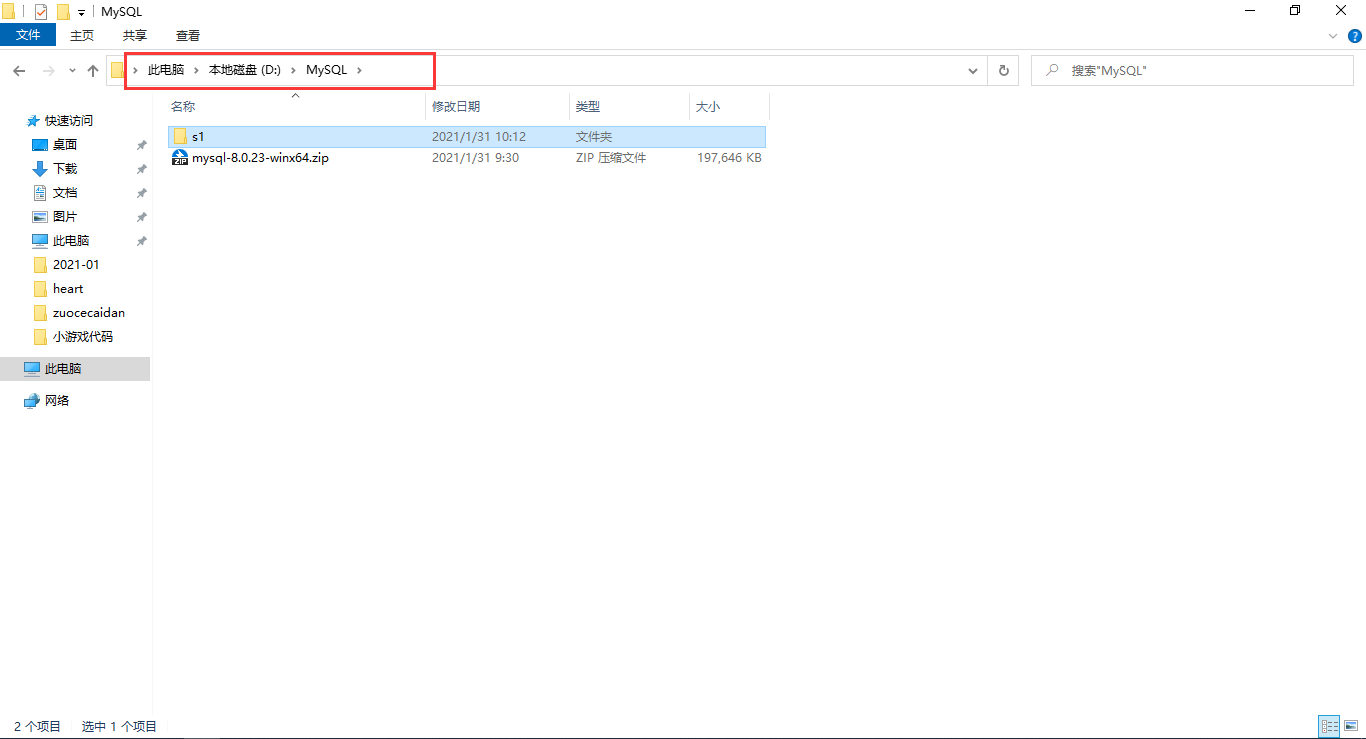Sort by the 类型 column header

[630, 106]
